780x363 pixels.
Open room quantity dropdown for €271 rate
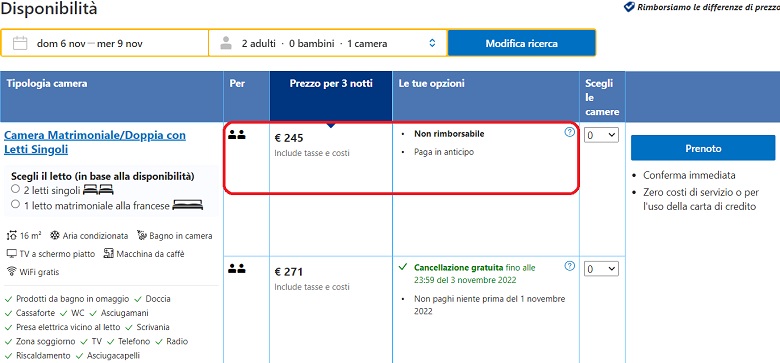point(601,269)
